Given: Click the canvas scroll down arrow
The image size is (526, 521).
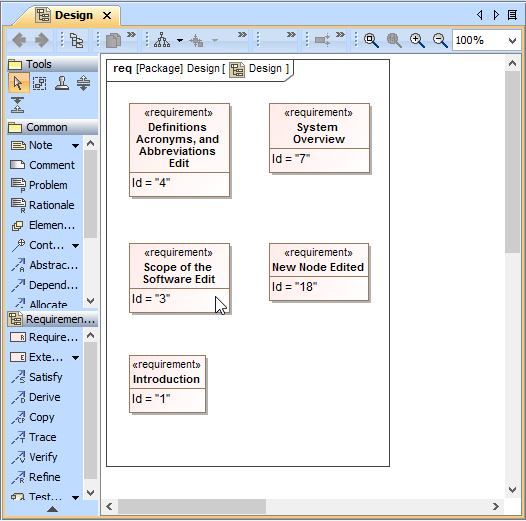Looking at the screenshot, I should [x=512, y=490].
